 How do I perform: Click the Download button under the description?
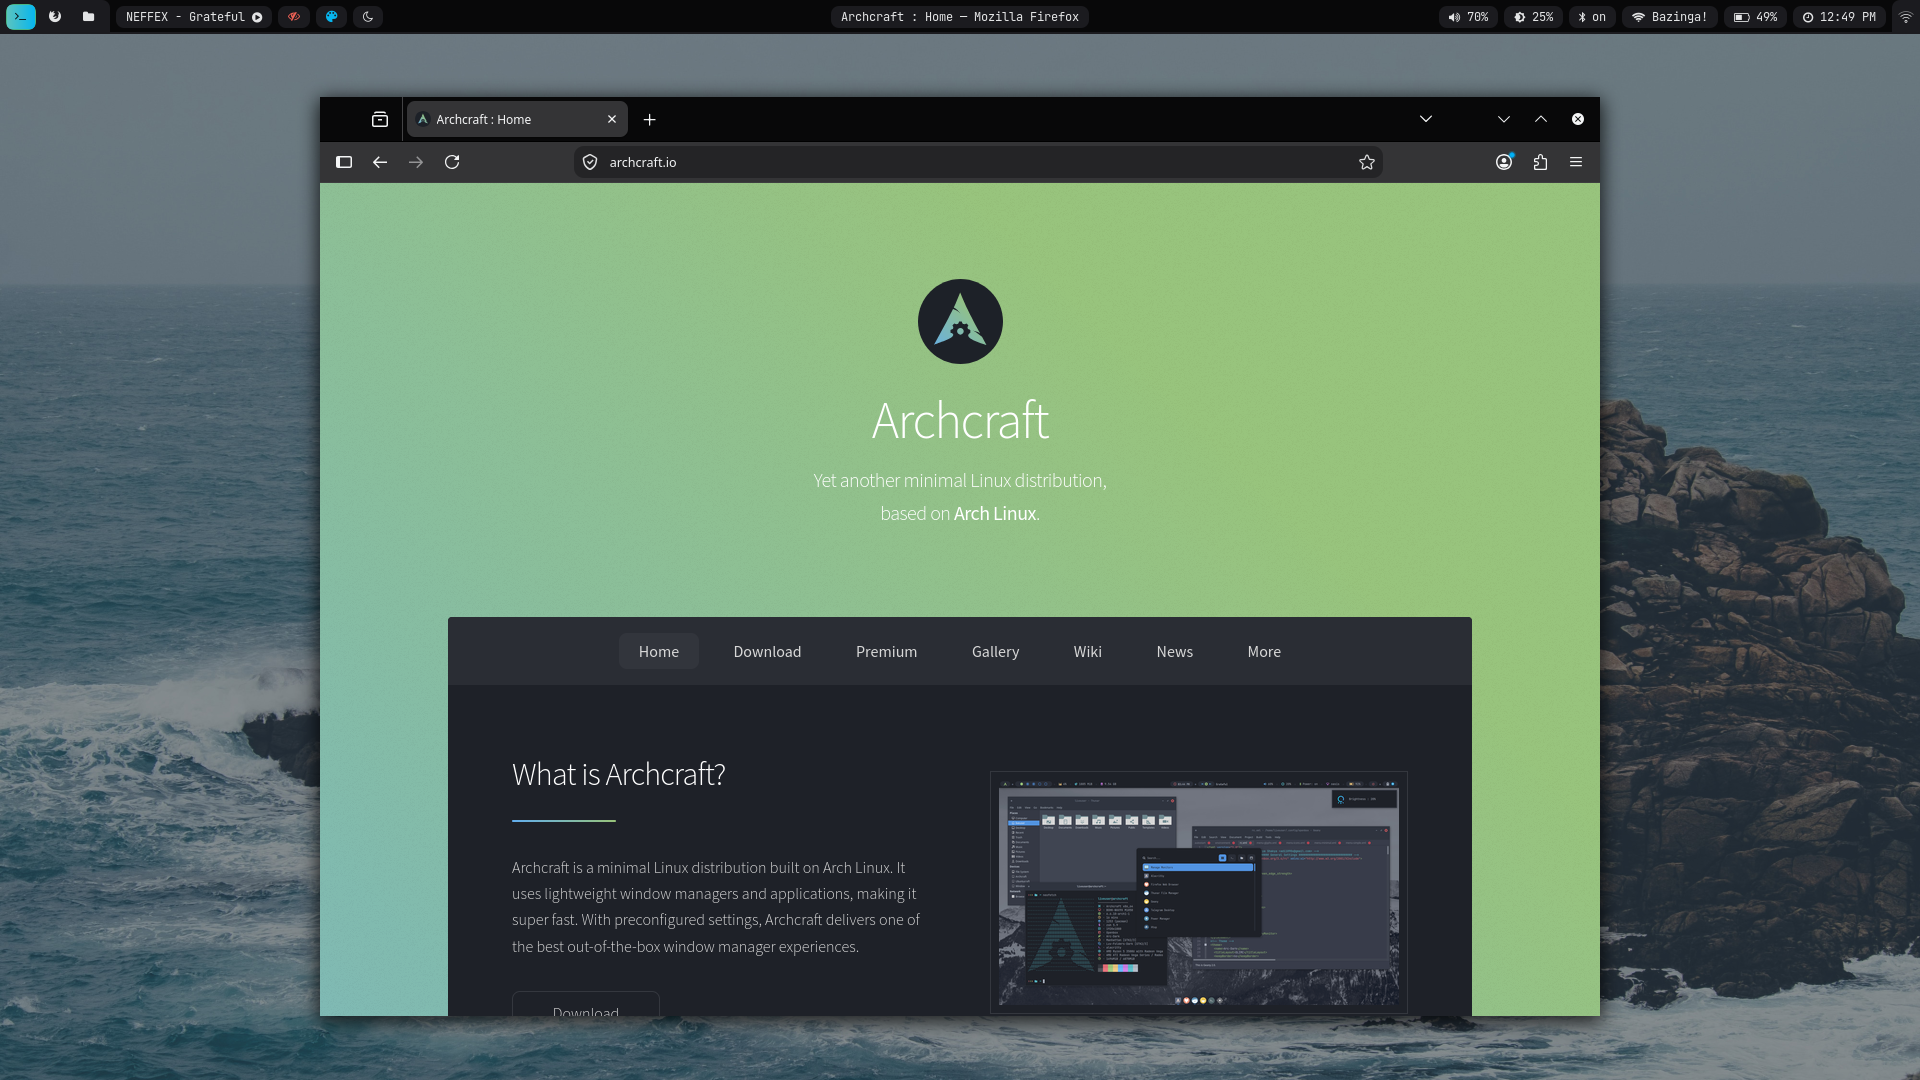(586, 1004)
